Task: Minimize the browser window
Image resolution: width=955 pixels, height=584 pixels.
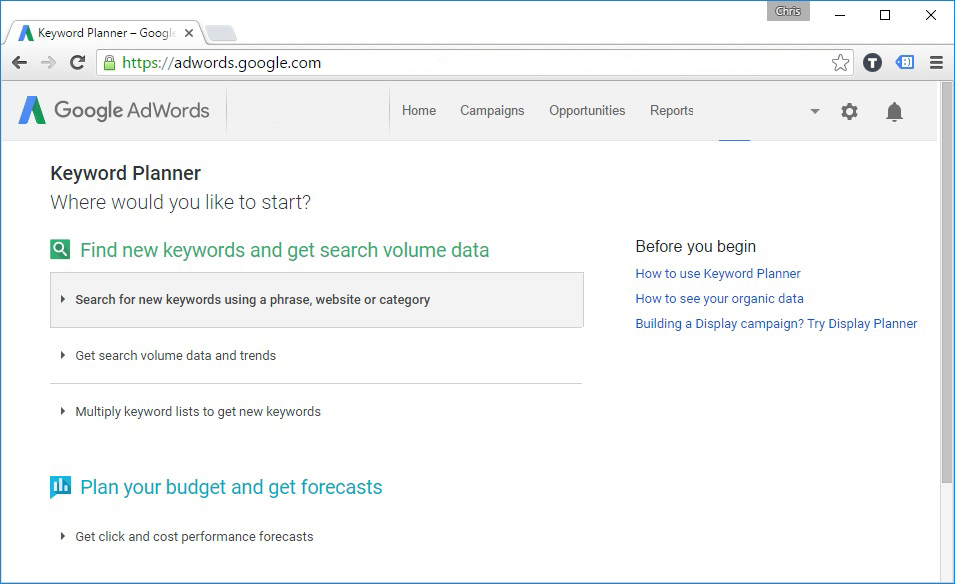Action: tap(840, 15)
